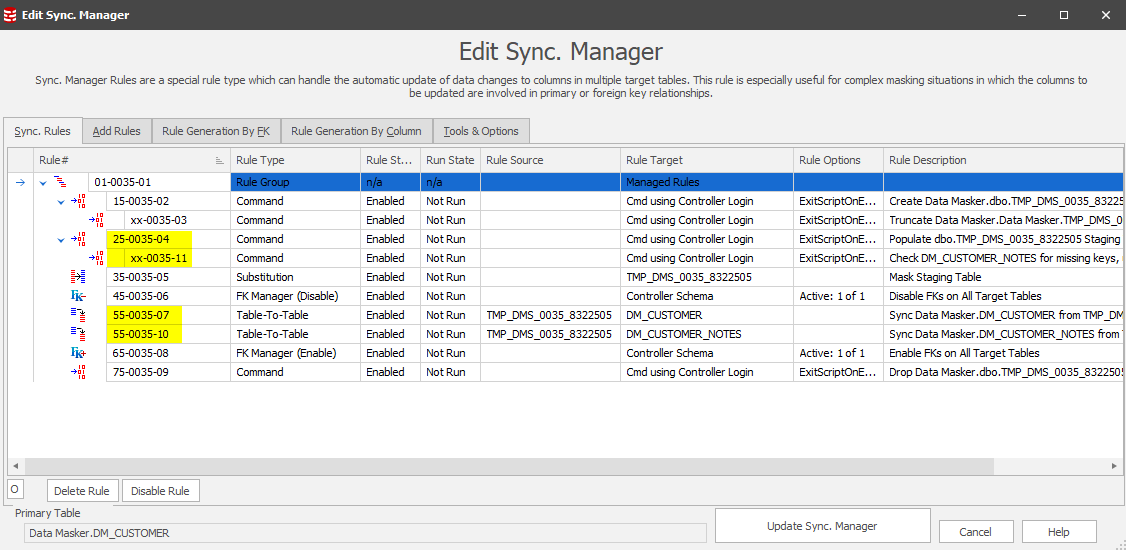Click the Disable Rule button
Image resolution: width=1126 pixels, height=550 pixels.
click(160, 490)
